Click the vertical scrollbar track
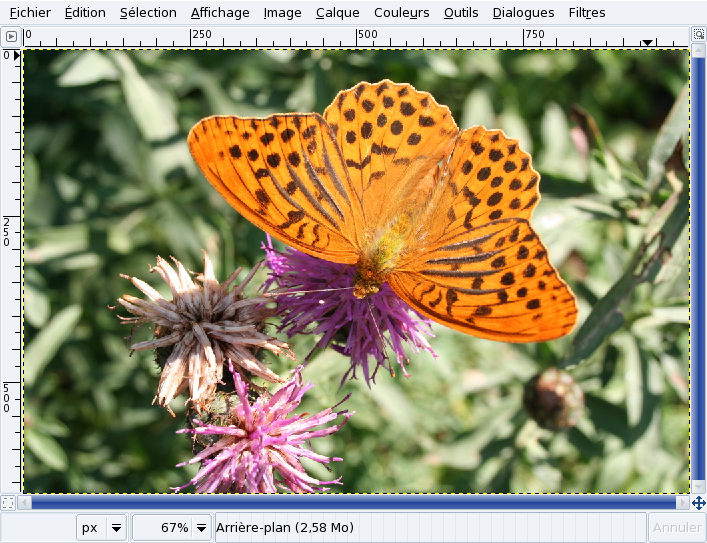The image size is (707, 543). (698, 269)
